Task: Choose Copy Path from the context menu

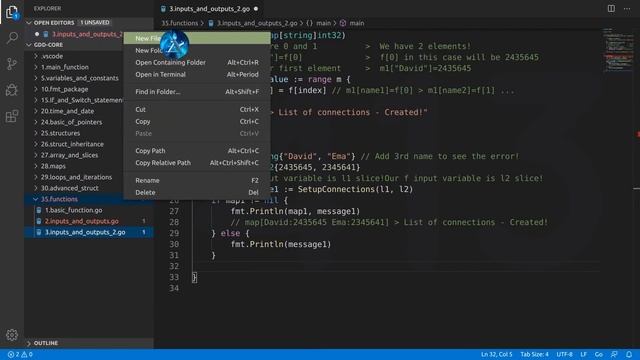Action: click(x=197, y=151)
